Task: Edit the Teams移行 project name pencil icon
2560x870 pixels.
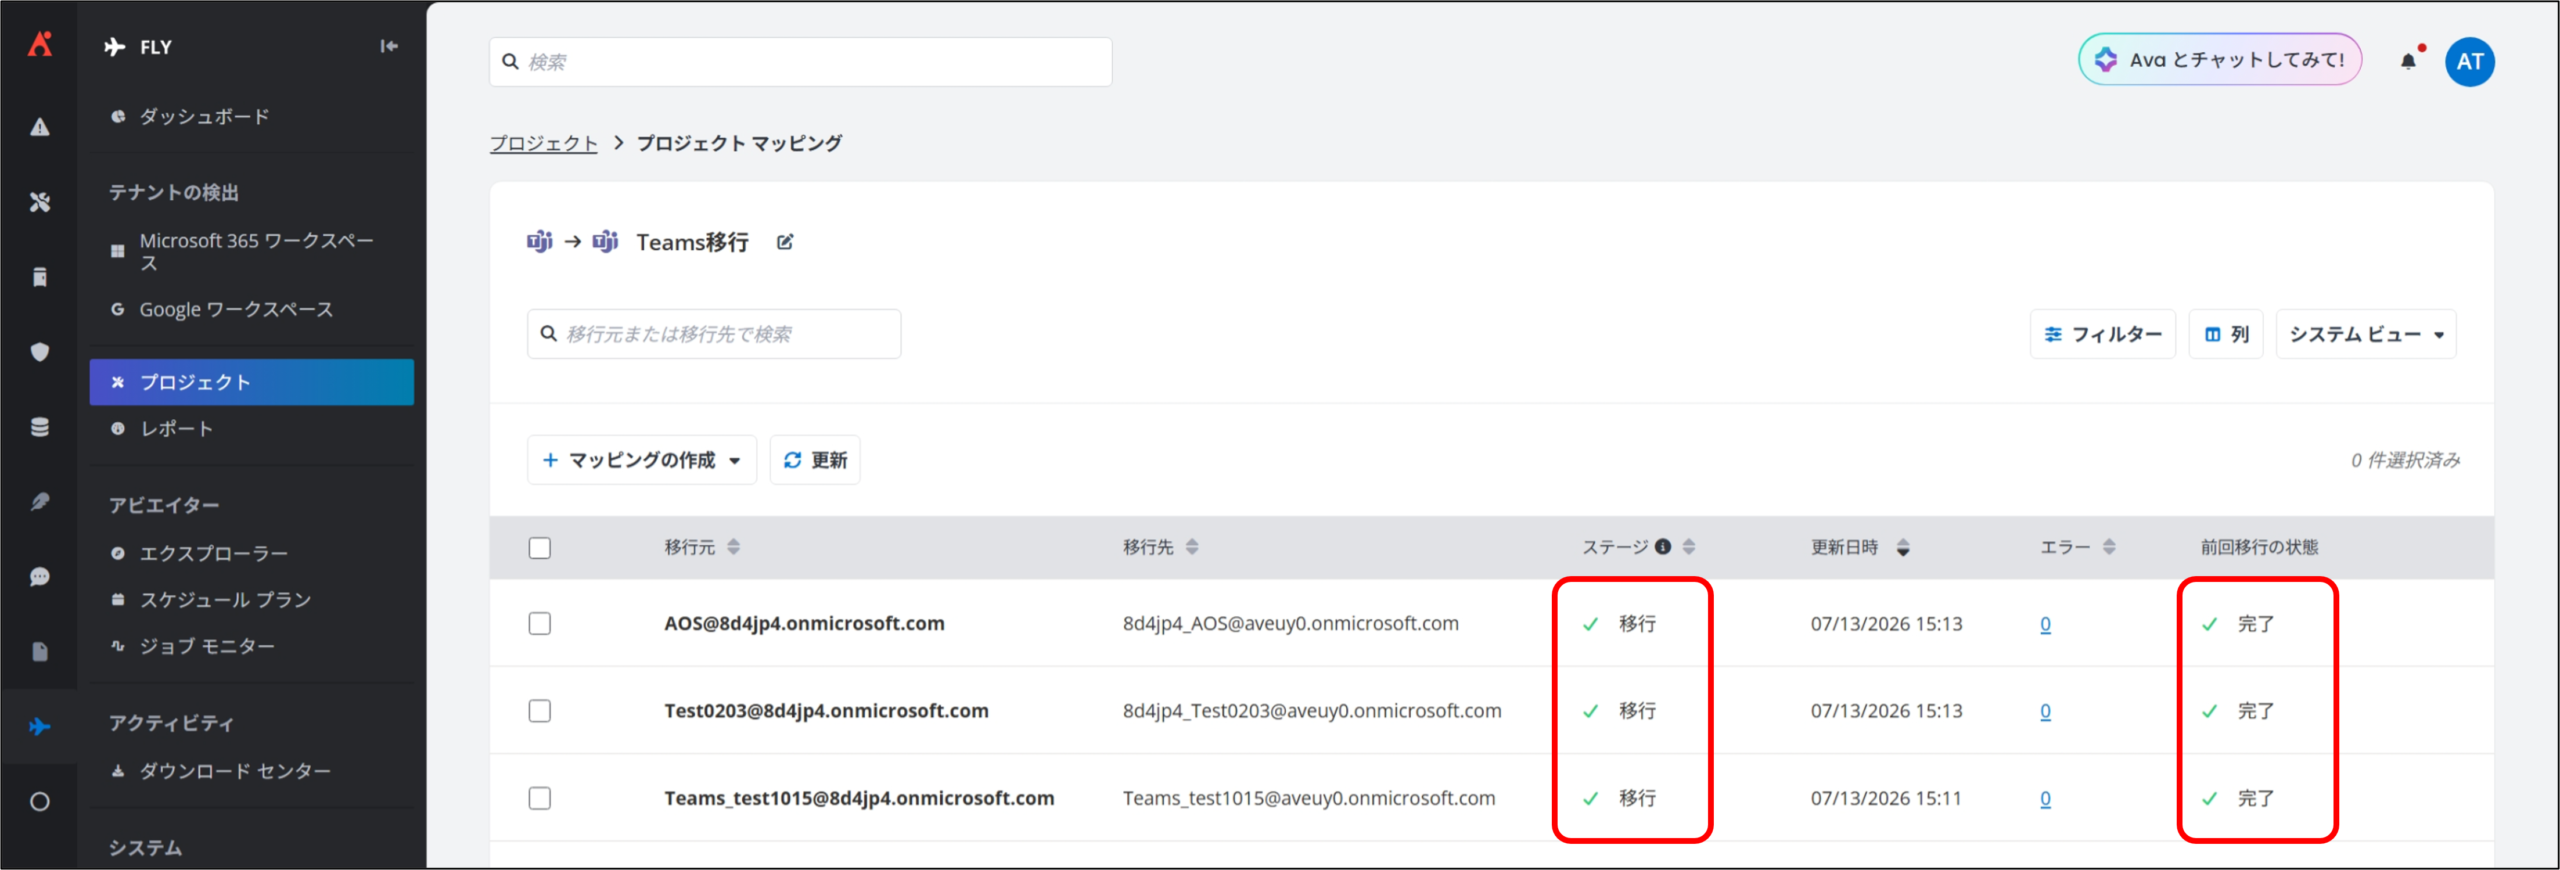Action: tap(785, 242)
